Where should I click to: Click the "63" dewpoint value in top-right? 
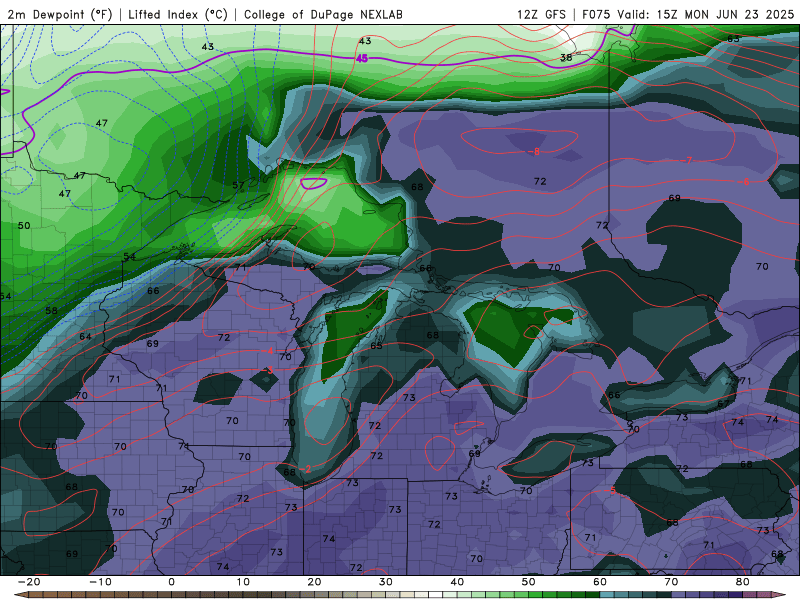[x=733, y=39]
